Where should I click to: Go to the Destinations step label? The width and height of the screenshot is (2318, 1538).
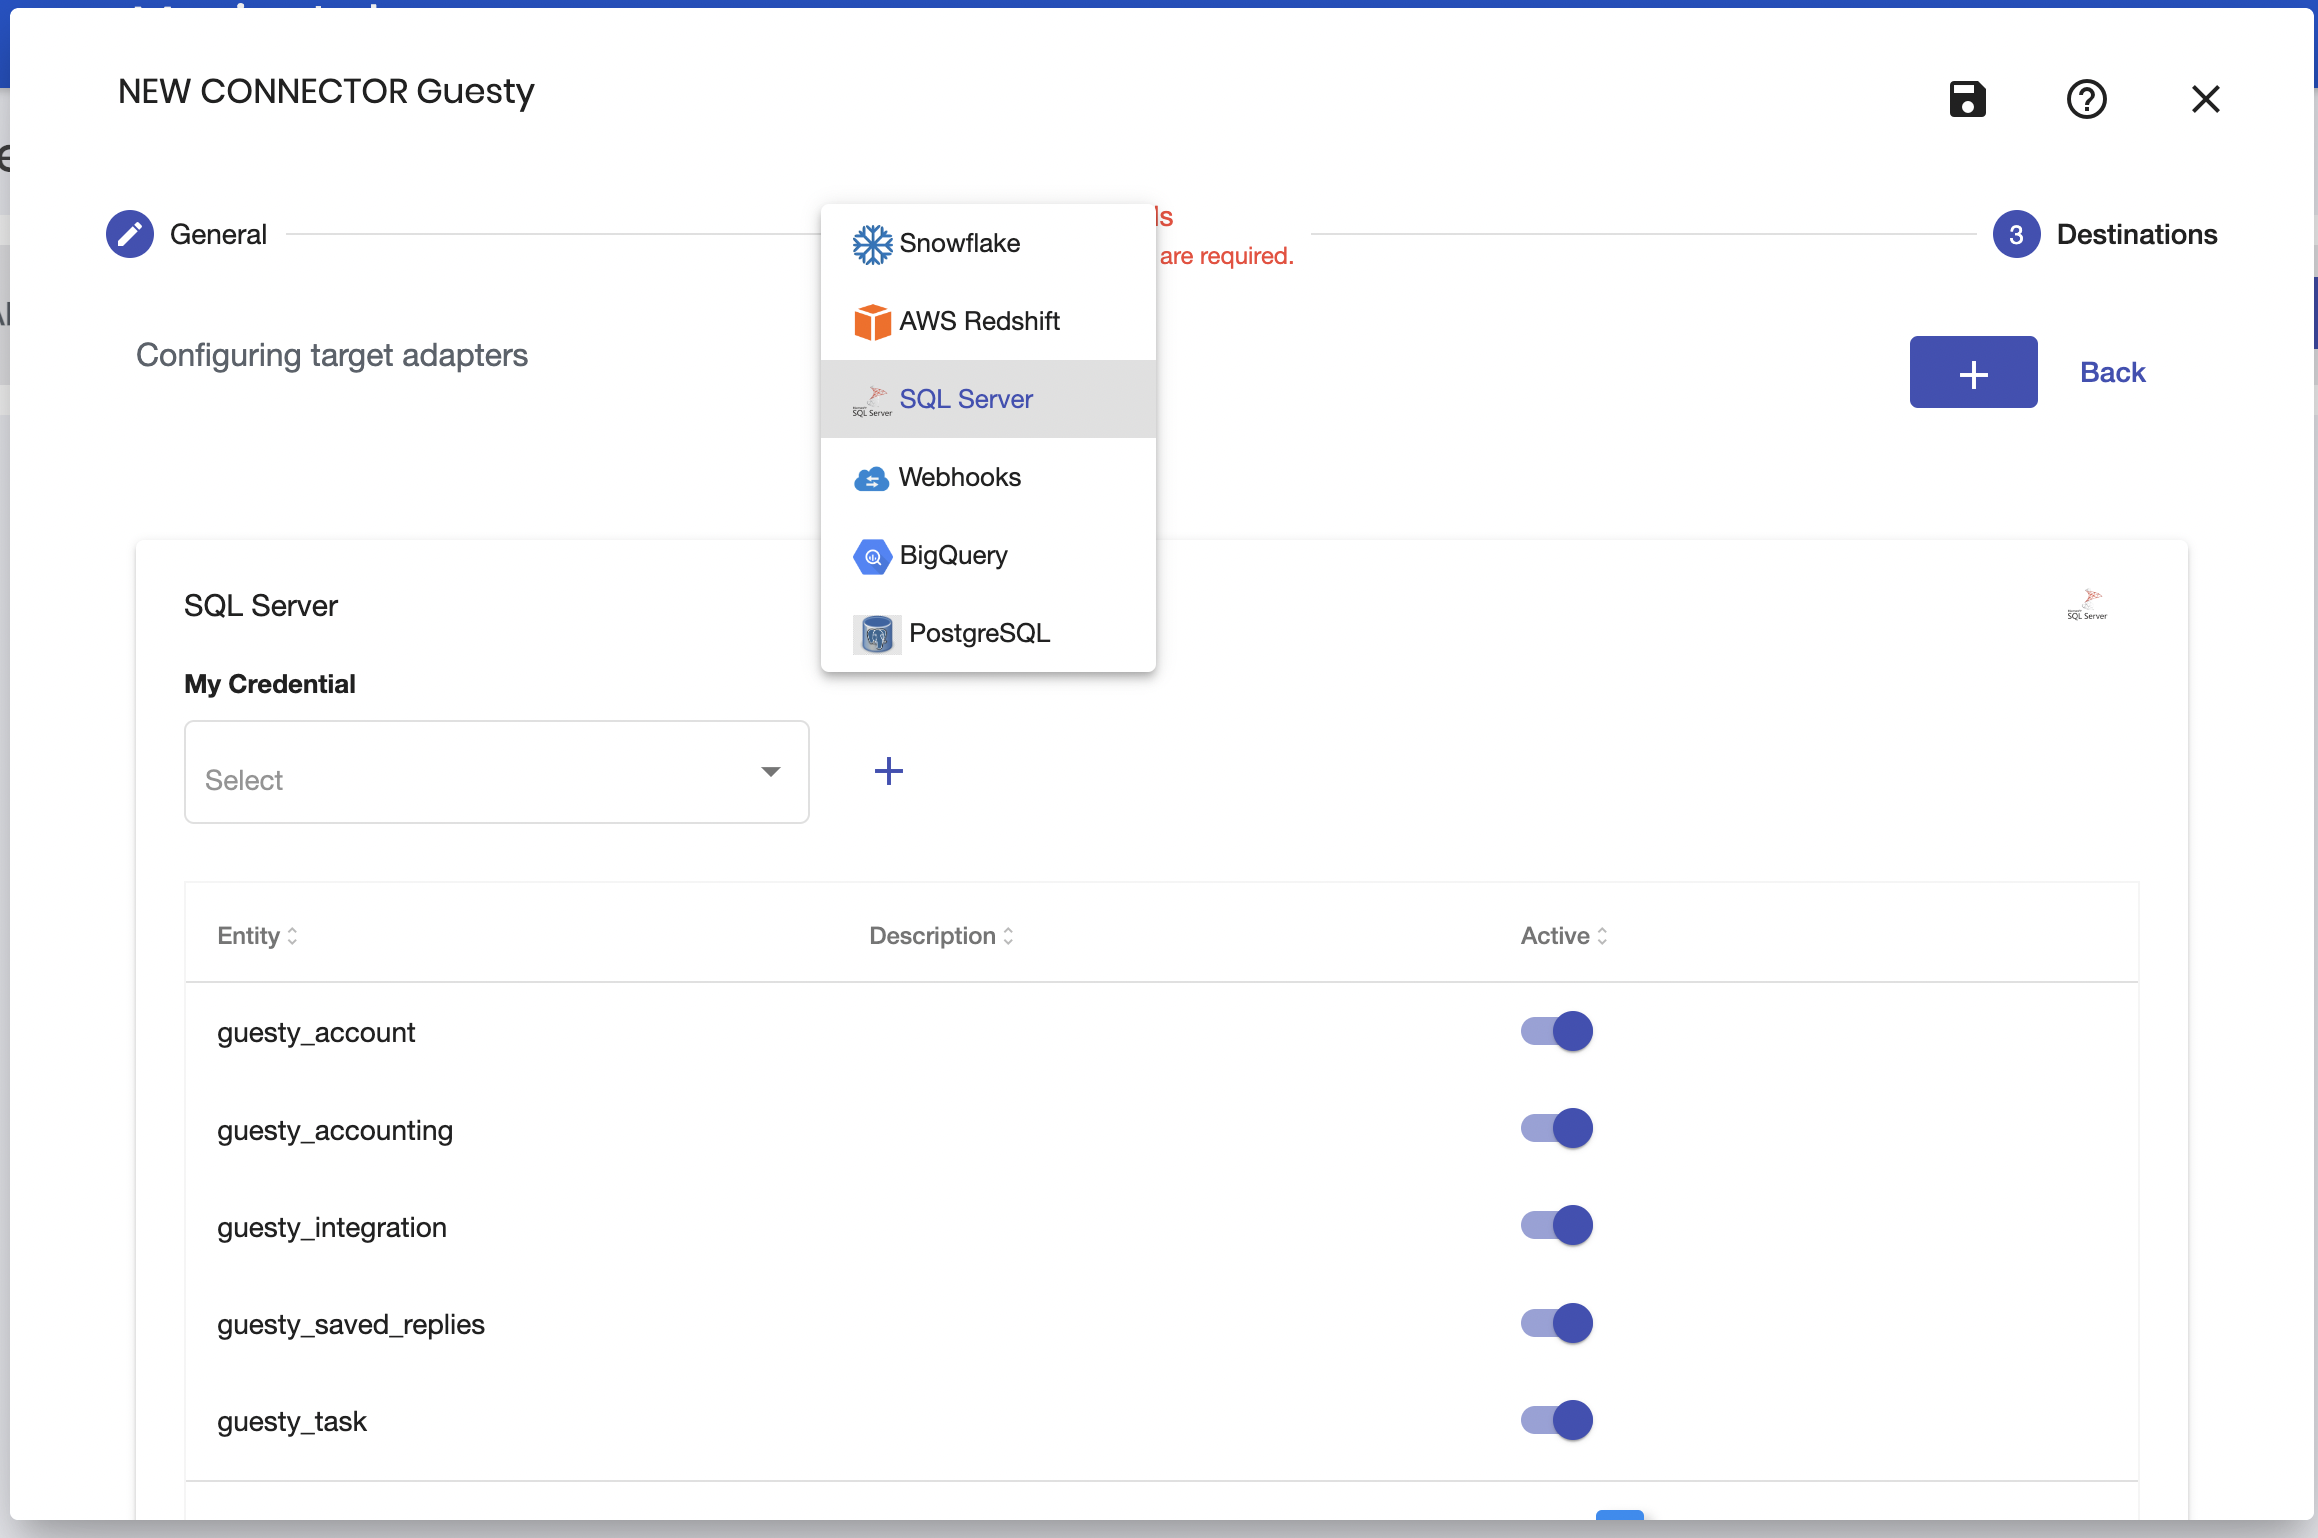coord(2137,234)
